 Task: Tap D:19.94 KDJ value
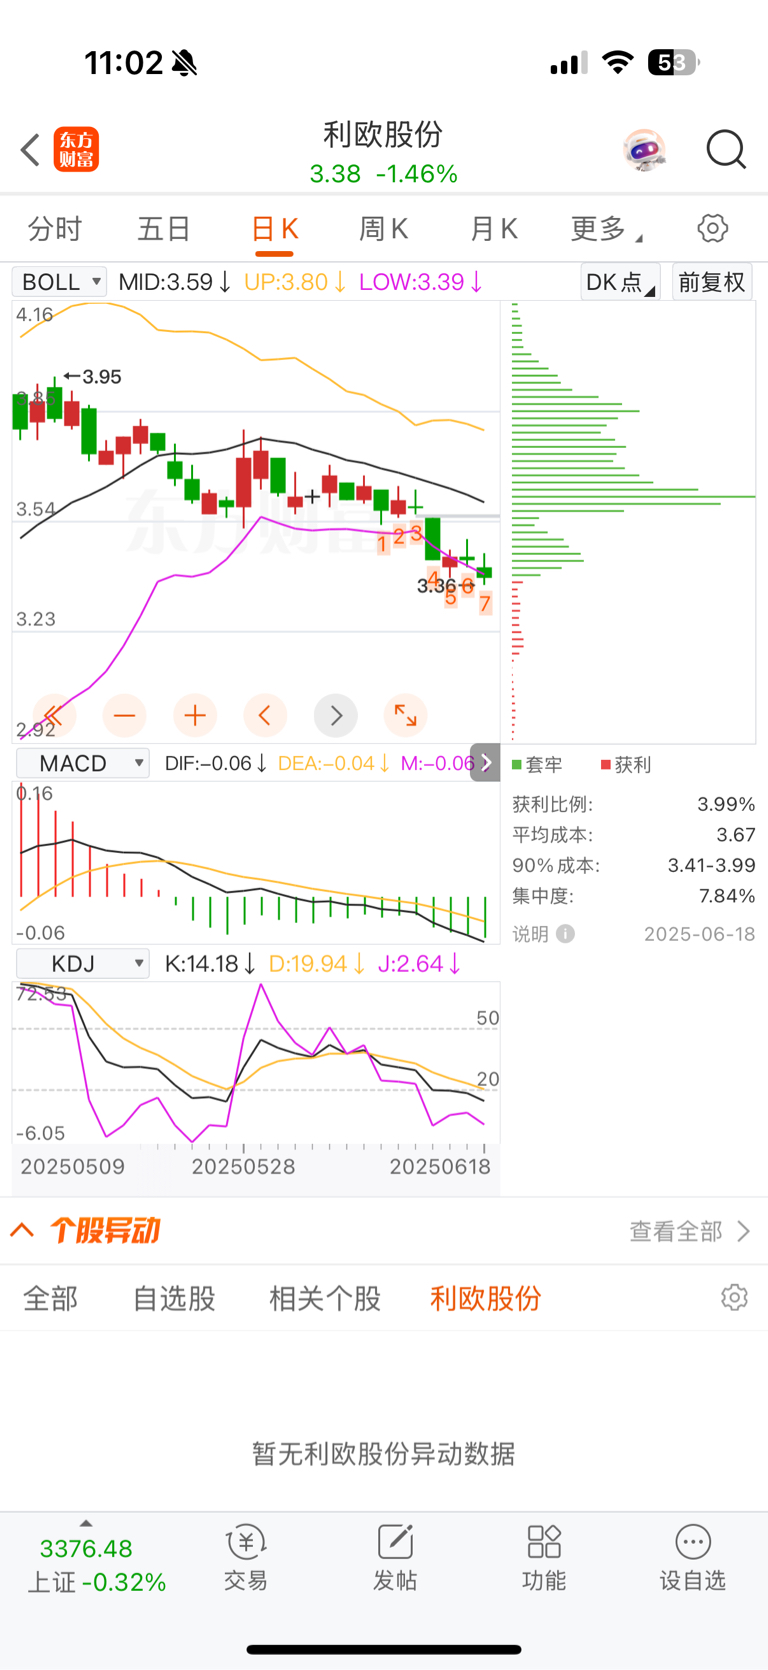click(317, 963)
